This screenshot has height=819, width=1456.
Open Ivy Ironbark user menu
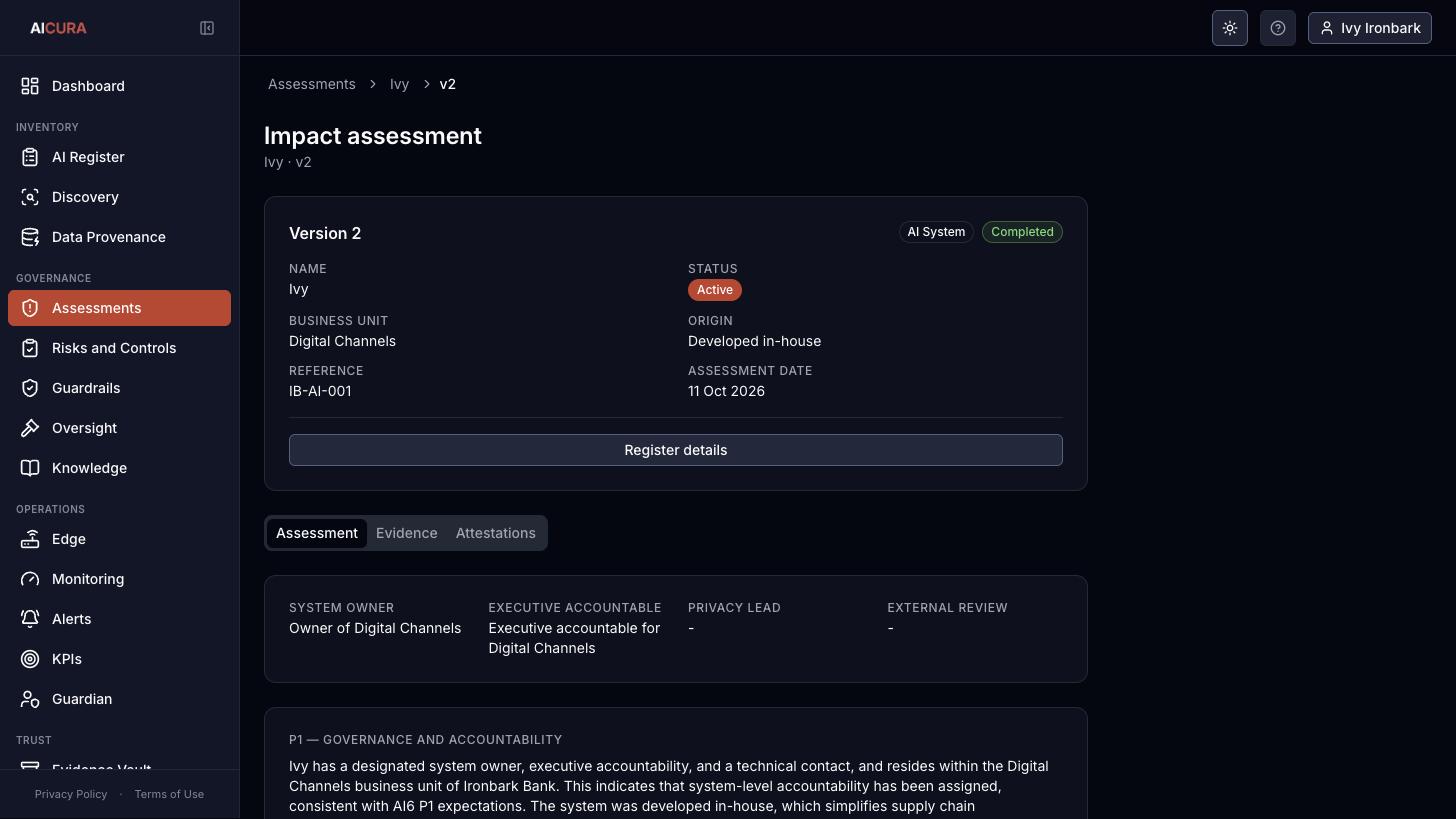pos(1370,28)
